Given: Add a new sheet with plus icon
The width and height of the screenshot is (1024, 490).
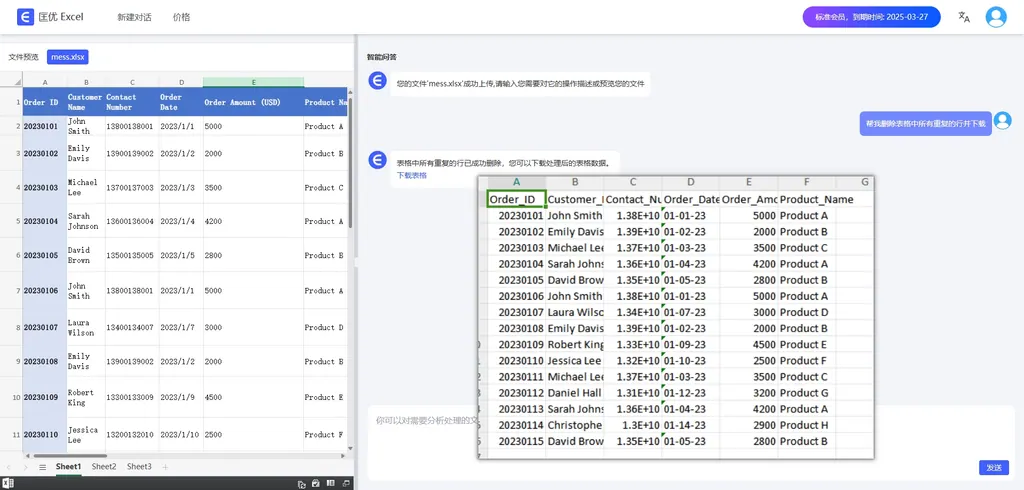Looking at the screenshot, I should tap(165, 467).
